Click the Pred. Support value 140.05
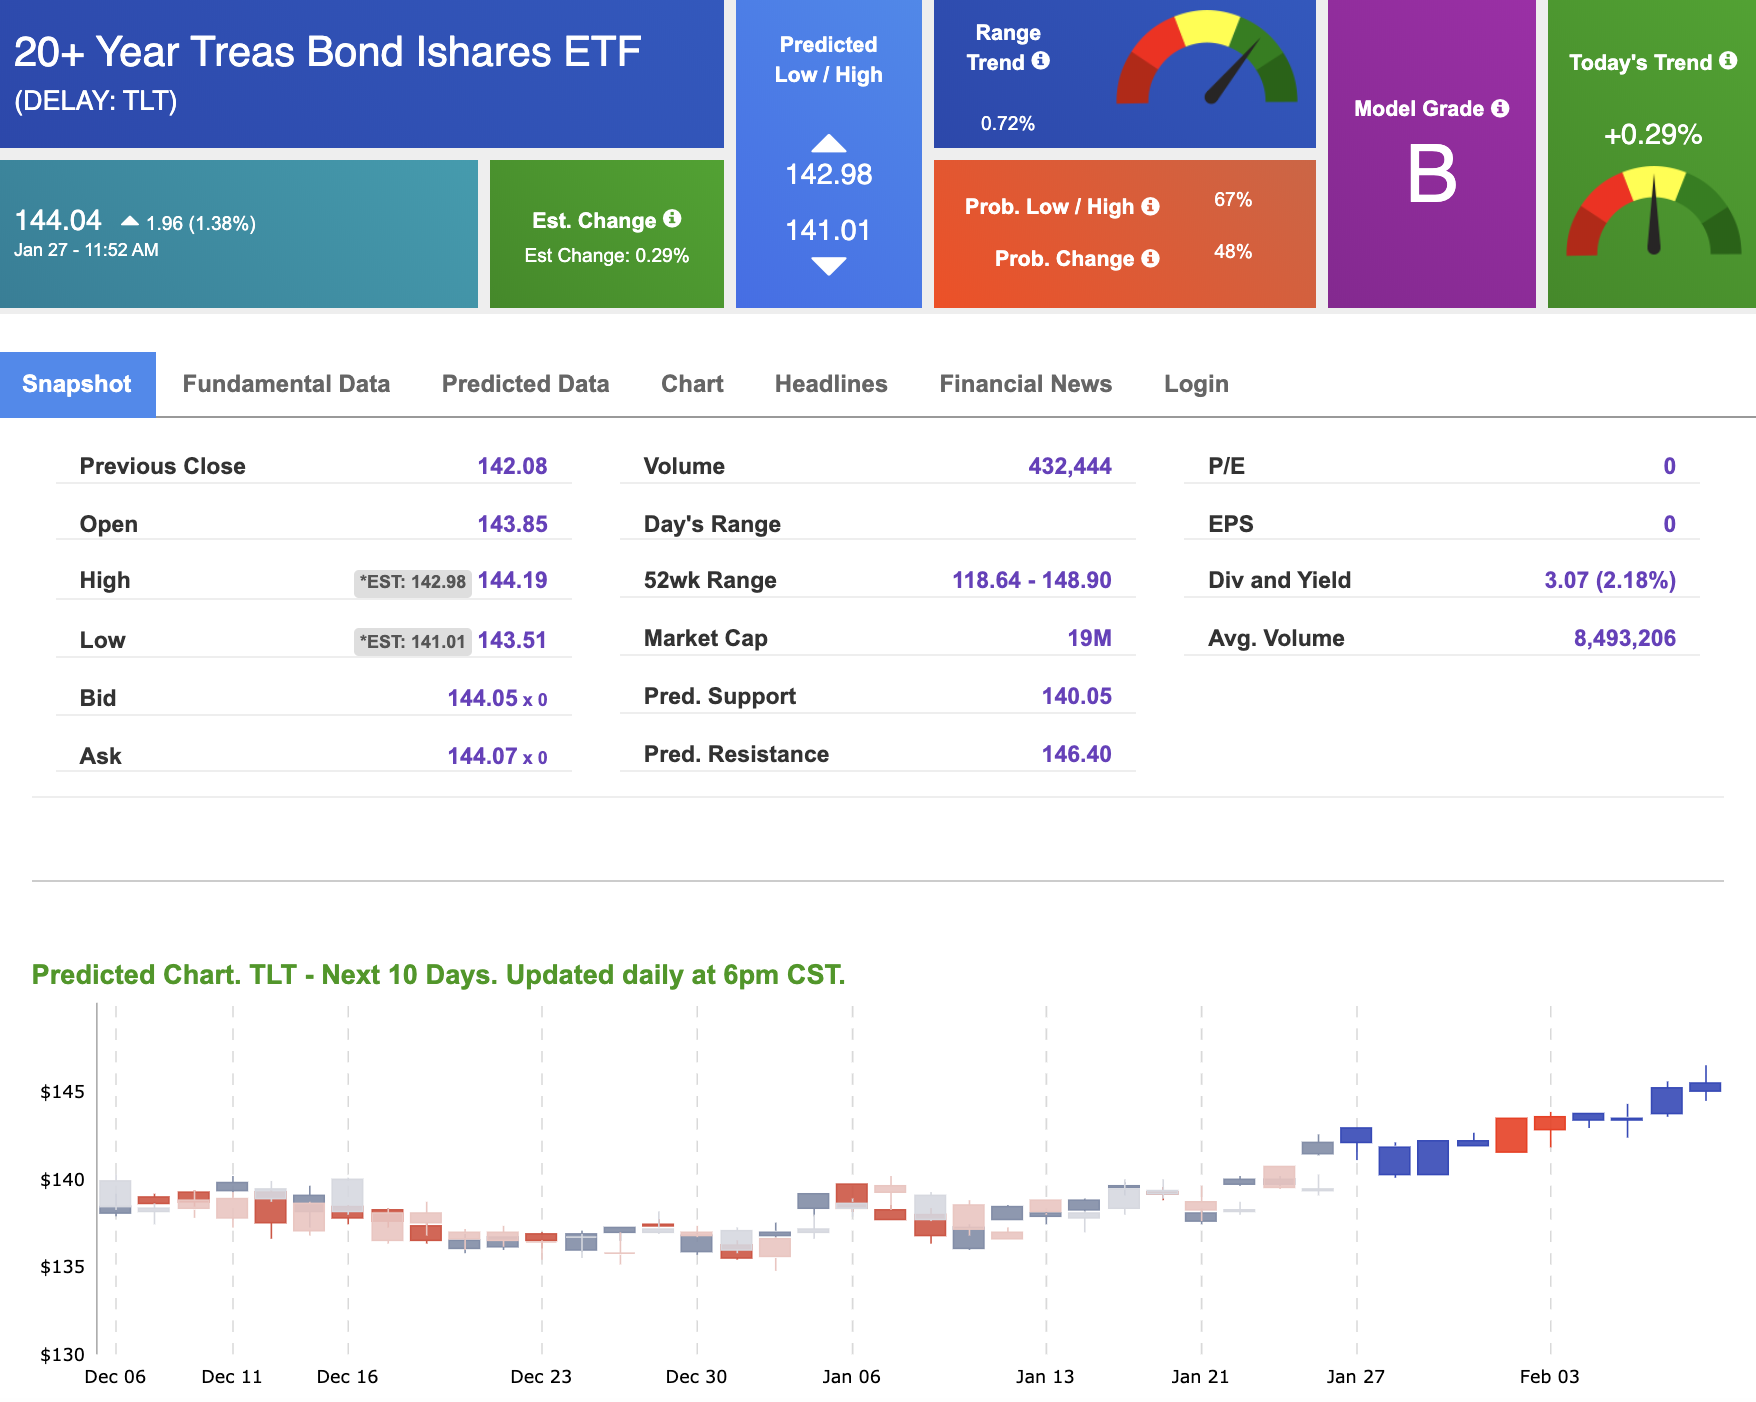Image resolution: width=1756 pixels, height=1402 pixels. [x=1076, y=696]
